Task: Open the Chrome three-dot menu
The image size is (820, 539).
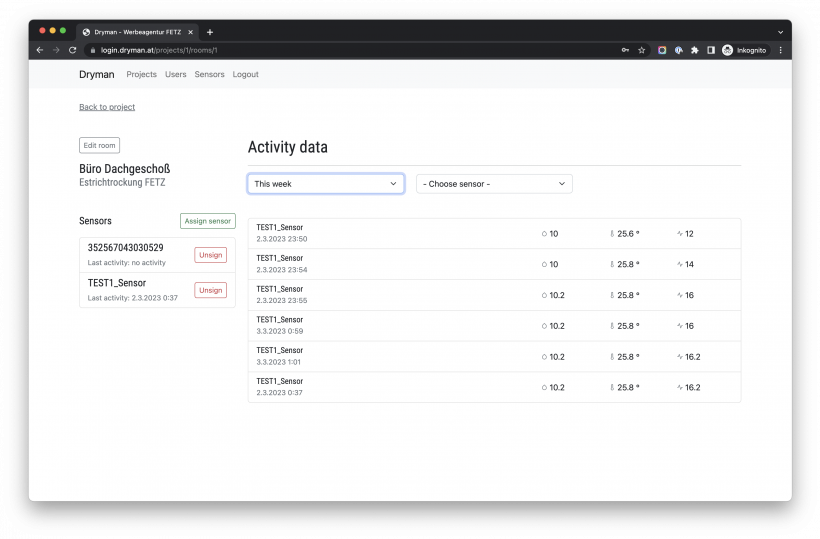Action: (x=780, y=50)
